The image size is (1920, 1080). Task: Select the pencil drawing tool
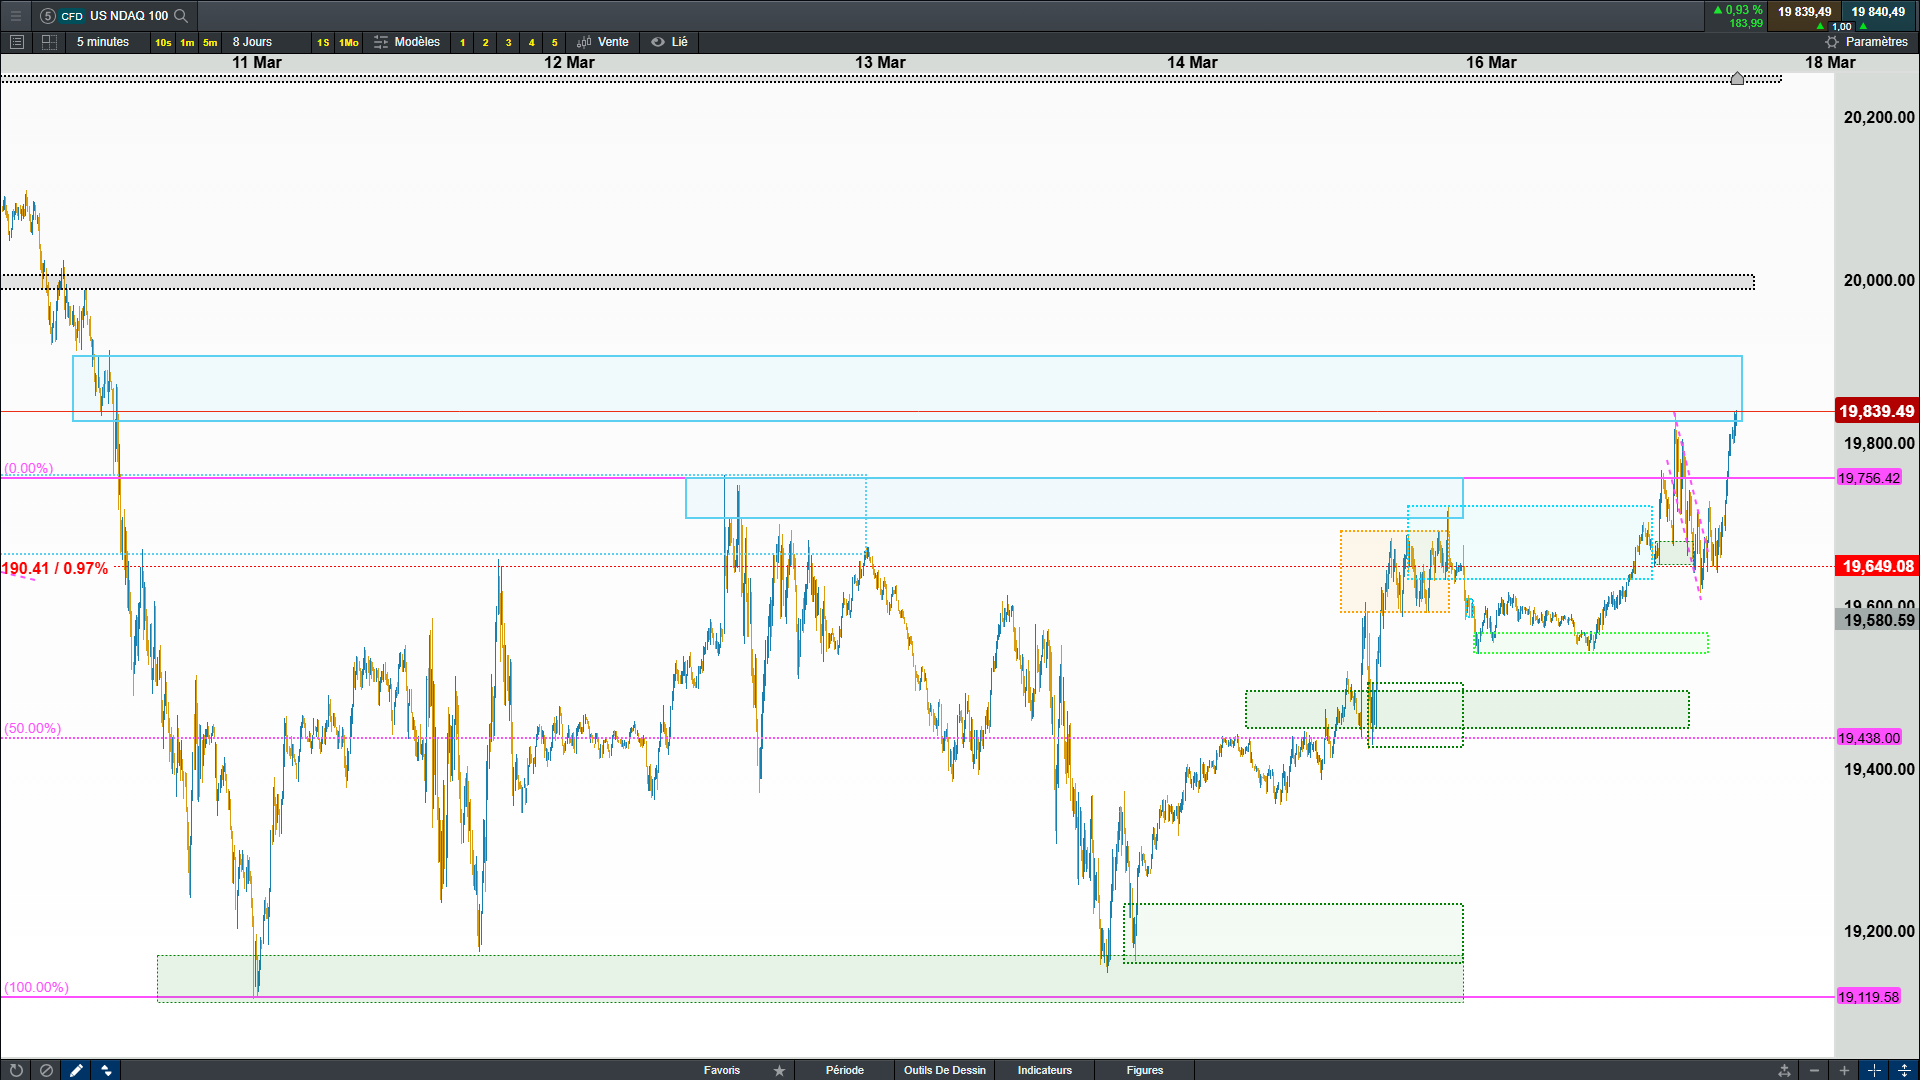pos(76,1070)
